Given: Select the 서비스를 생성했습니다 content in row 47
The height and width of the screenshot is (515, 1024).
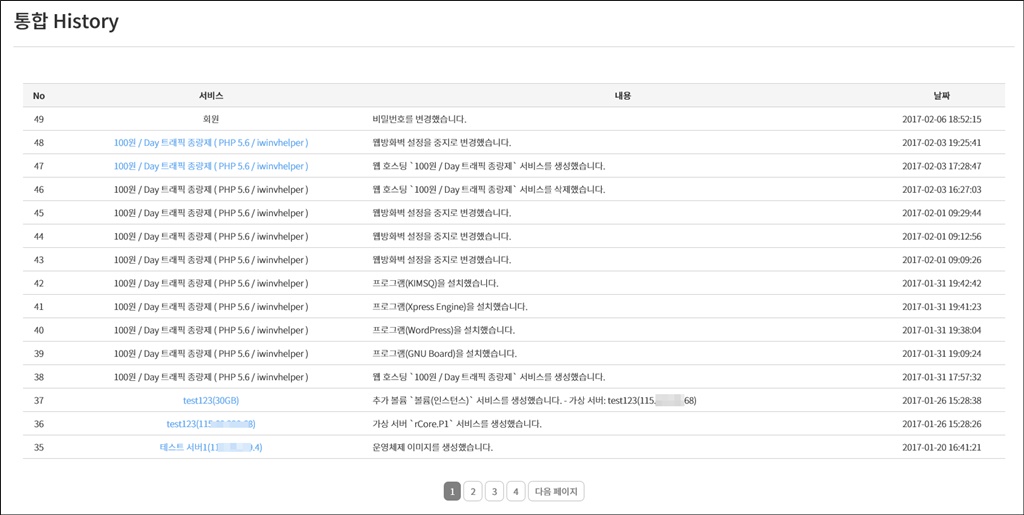Looking at the screenshot, I should coord(488,166).
